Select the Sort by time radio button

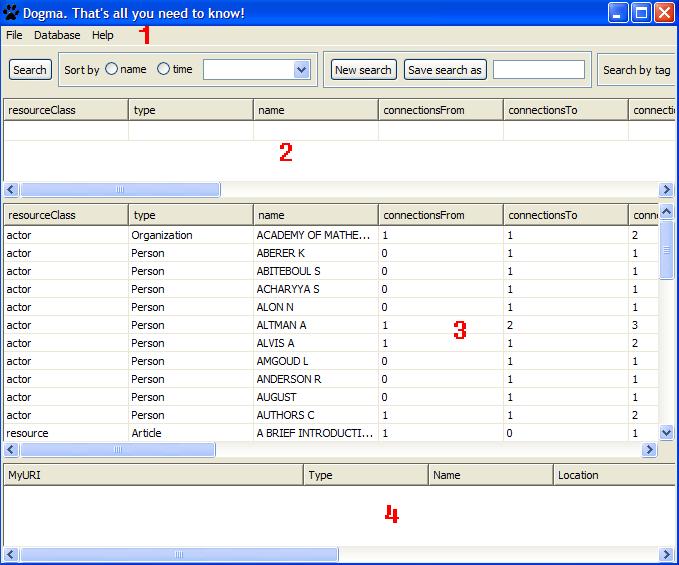(164, 69)
